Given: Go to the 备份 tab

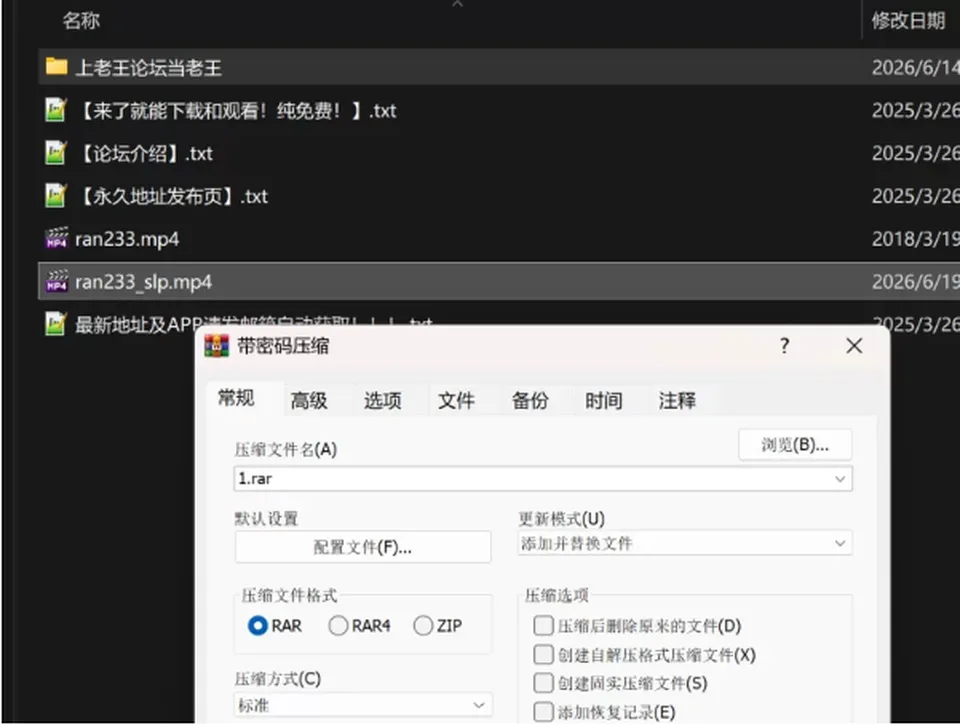Looking at the screenshot, I should [530, 400].
